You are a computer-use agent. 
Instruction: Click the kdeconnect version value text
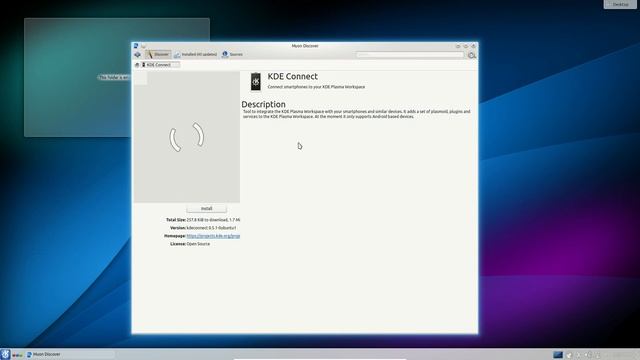(x=211, y=228)
